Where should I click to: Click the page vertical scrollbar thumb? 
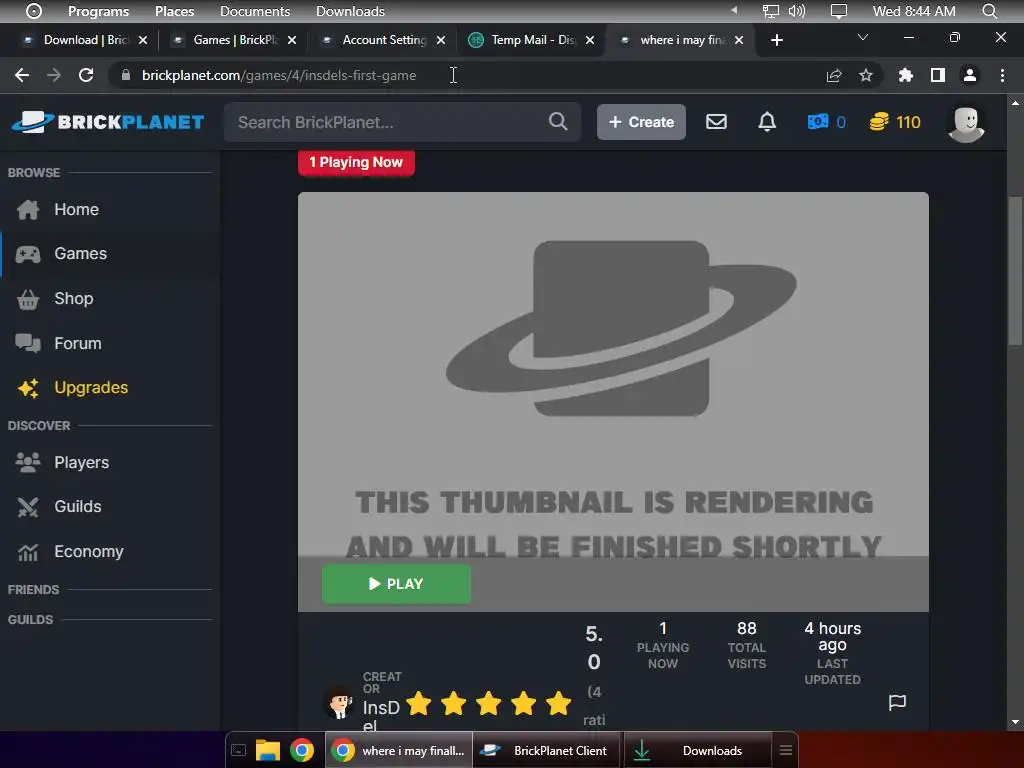[1015, 271]
